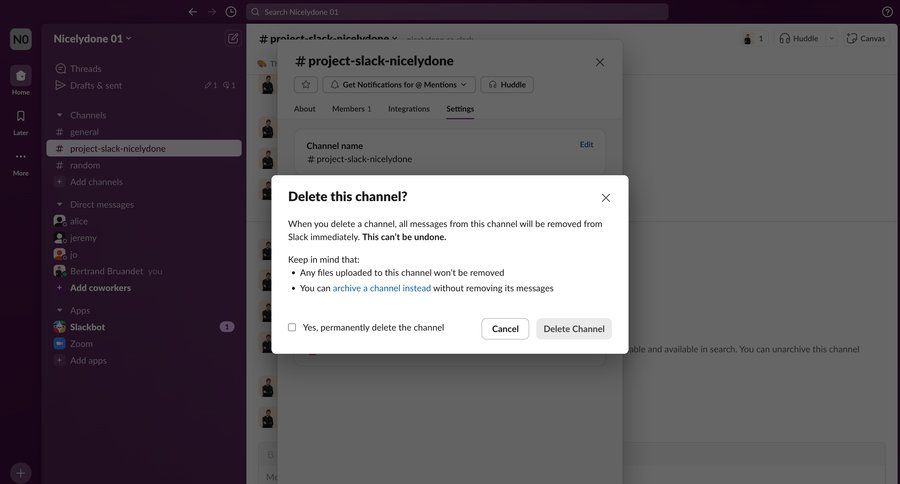Click the Later bookmark icon
The width and height of the screenshot is (900, 484).
pyautogui.click(x=21, y=116)
